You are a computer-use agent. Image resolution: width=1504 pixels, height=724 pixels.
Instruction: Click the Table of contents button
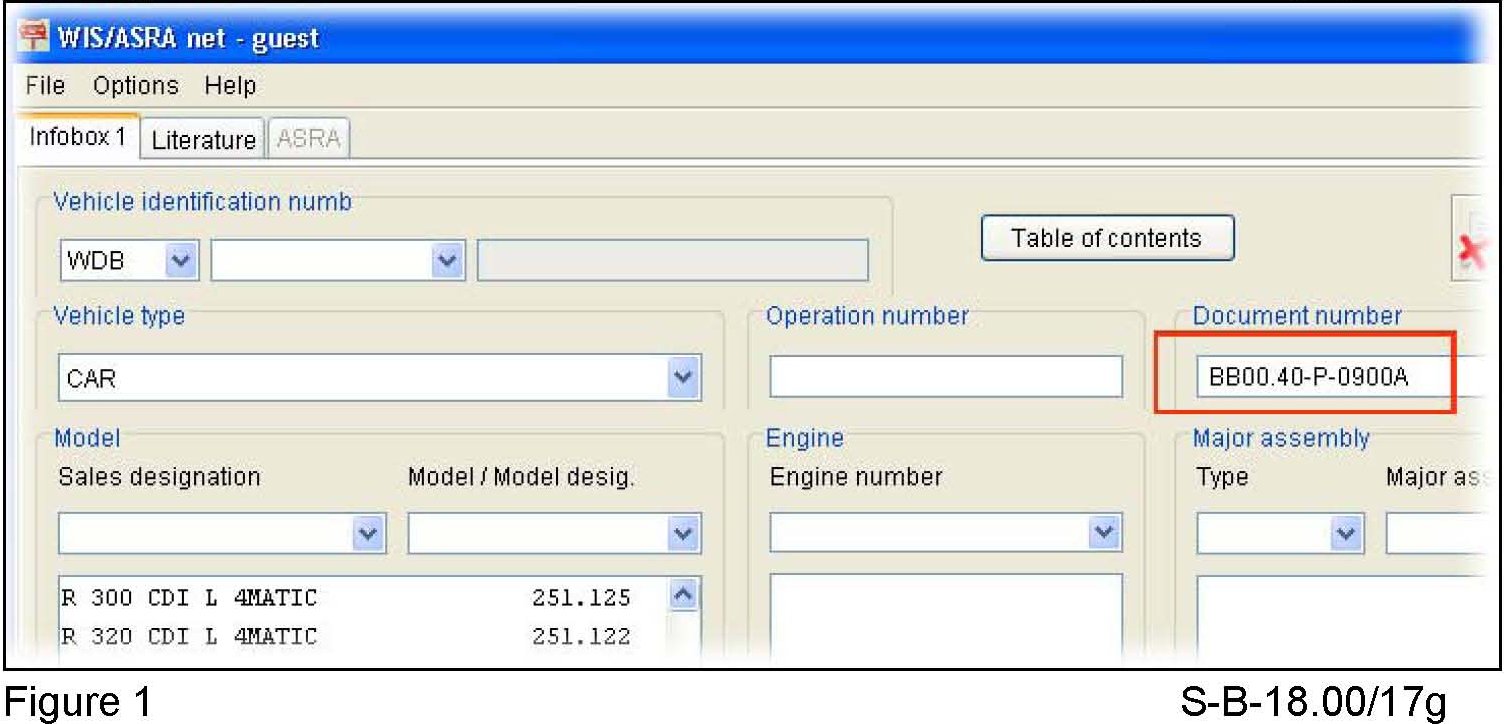click(1106, 239)
